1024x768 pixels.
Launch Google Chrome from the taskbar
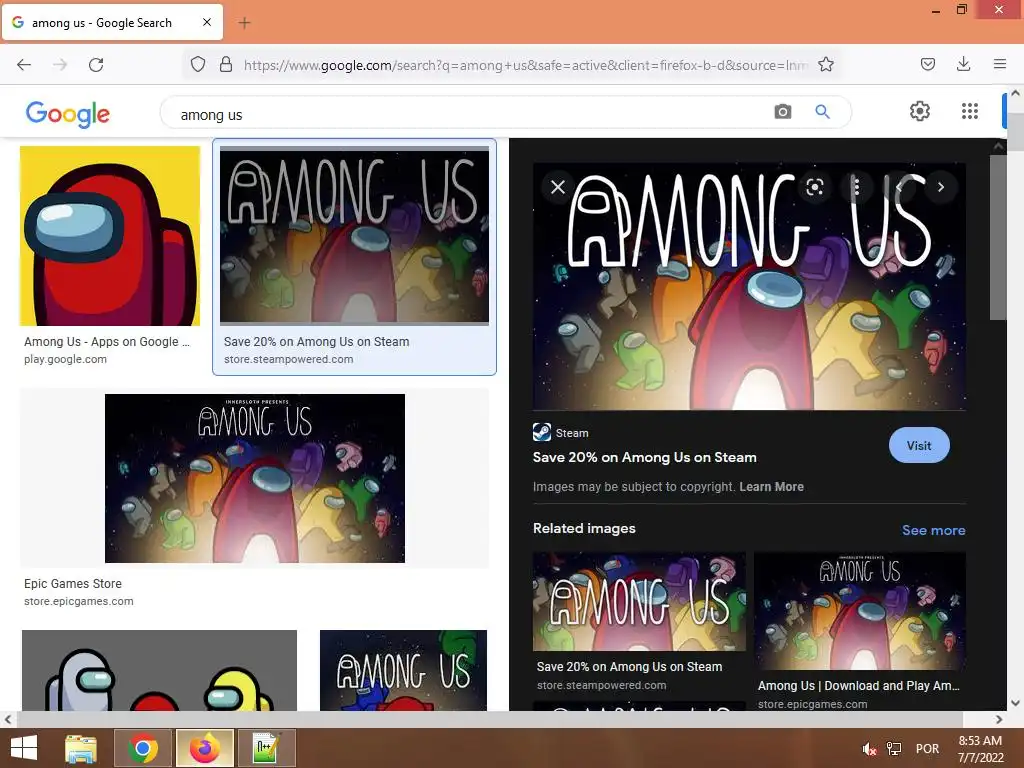tap(143, 748)
